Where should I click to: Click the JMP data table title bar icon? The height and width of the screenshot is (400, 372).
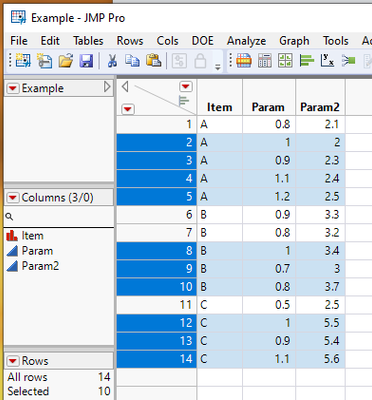[18, 17]
